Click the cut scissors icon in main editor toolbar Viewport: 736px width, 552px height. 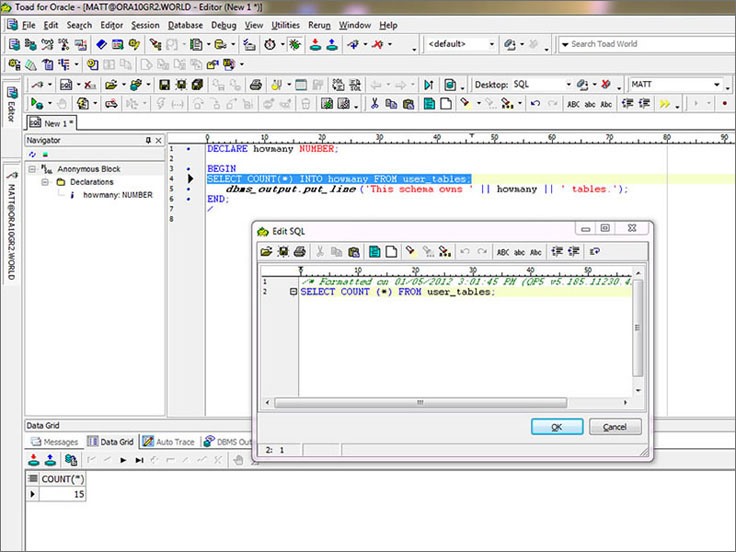pos(374,104)
